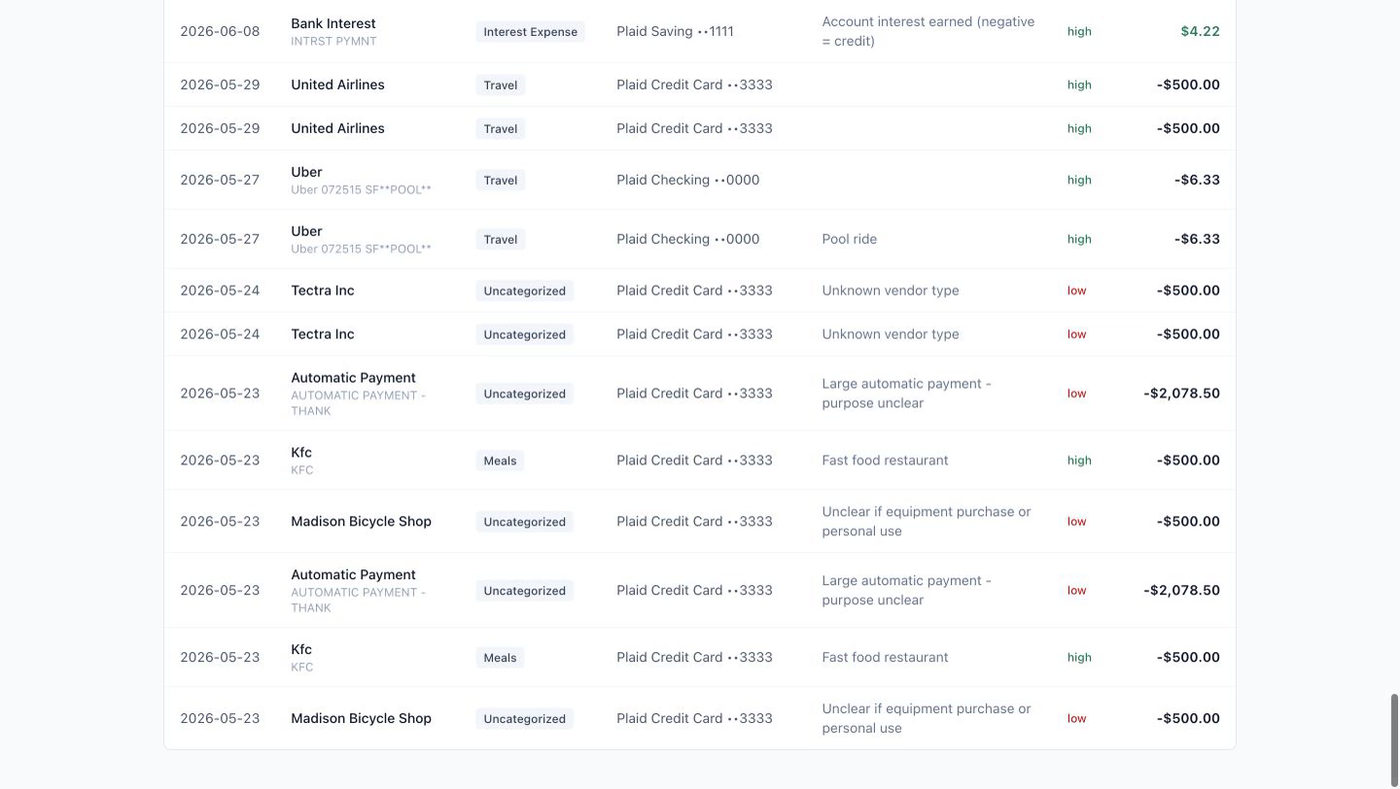Image resolution: width=1400 pixels, height=789 pixels.
Task: Click the last Madison Bicycle Shop row
Action: 700,718
